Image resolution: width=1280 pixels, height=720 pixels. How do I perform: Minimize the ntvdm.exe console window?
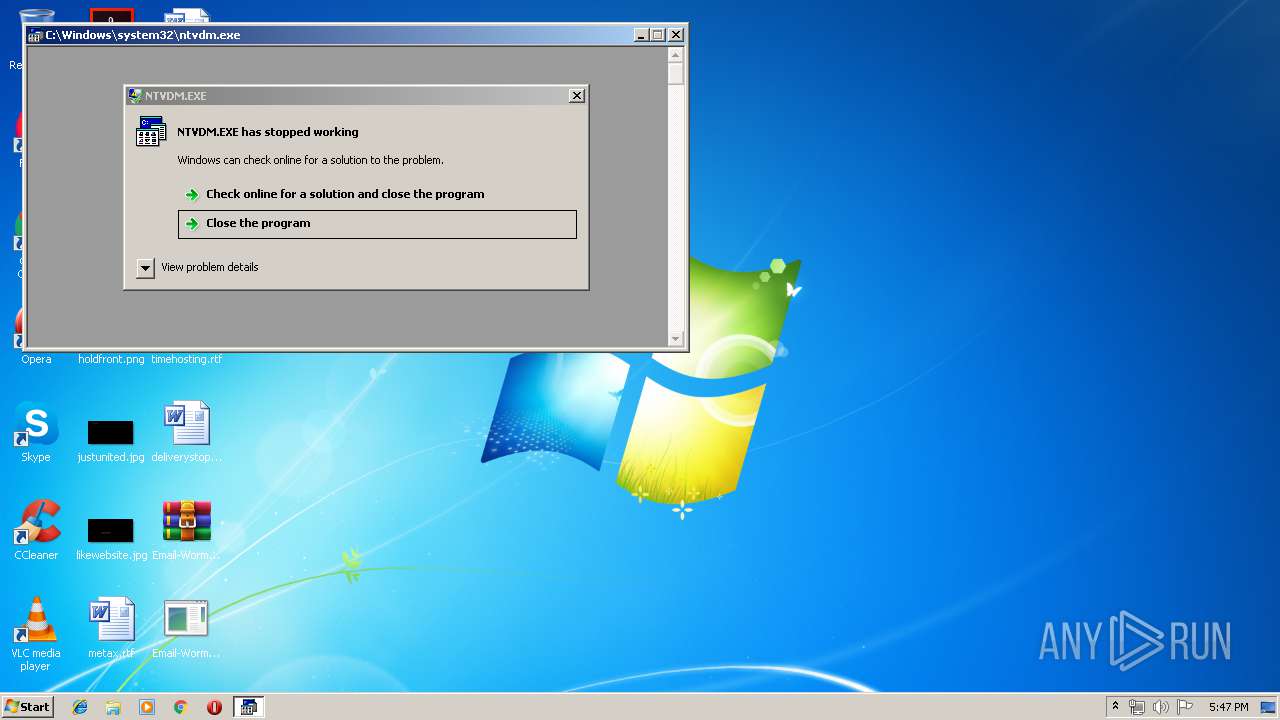pyautogui.click(x=641, y=35)
